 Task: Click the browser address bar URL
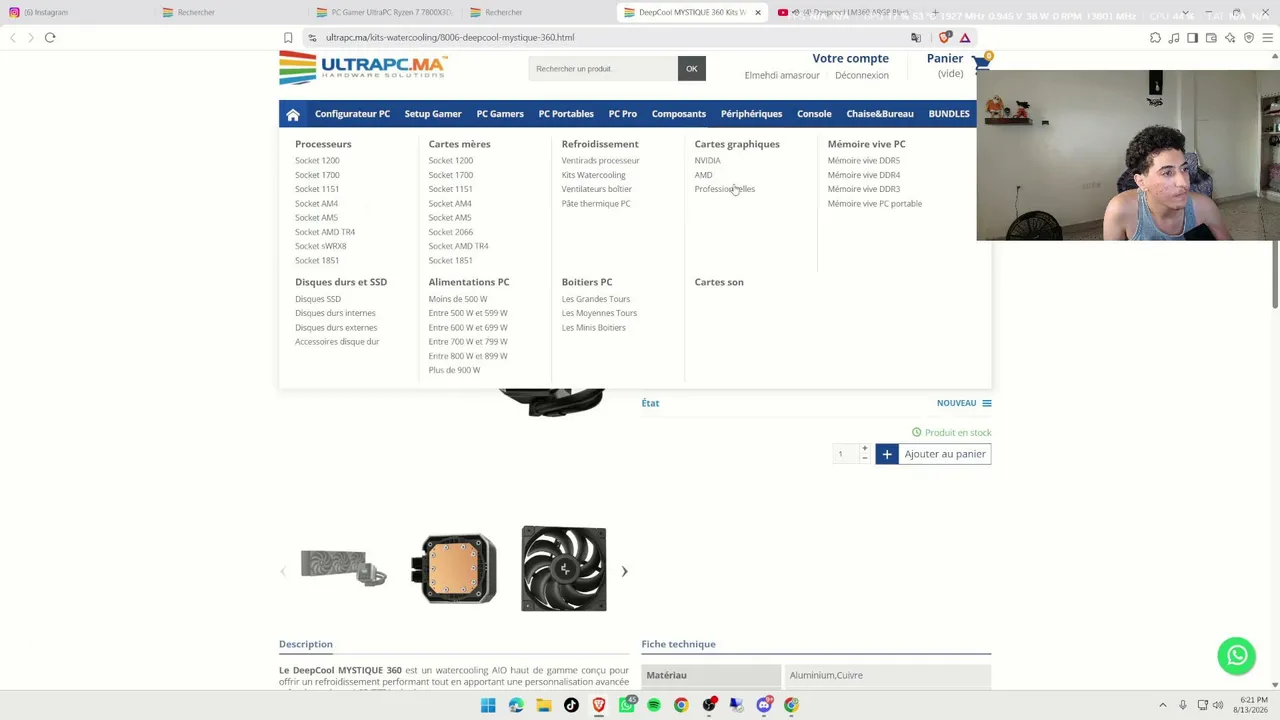click(x=450, y=38)
